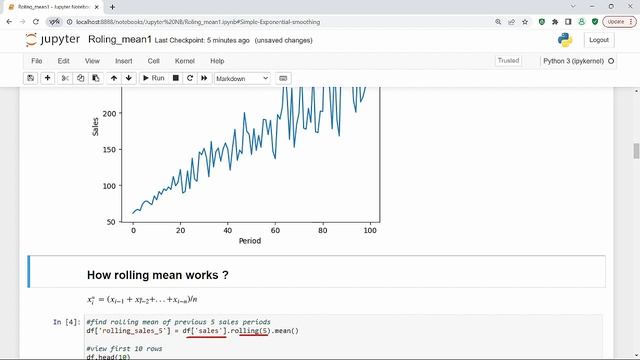Open the Extensions puzzle icon
The image size is (640, 360).
tap(555, 22)
